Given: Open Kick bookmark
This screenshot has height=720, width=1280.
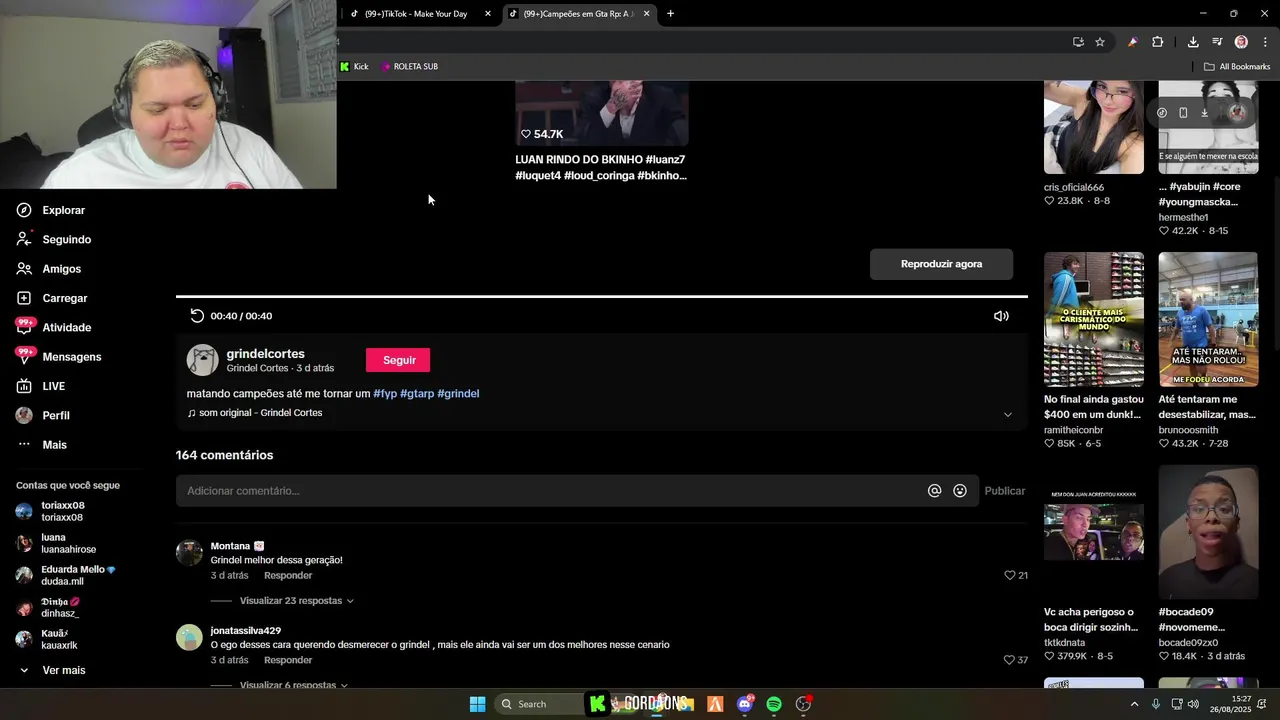Looking at the screenshot, I should [354, 66].
